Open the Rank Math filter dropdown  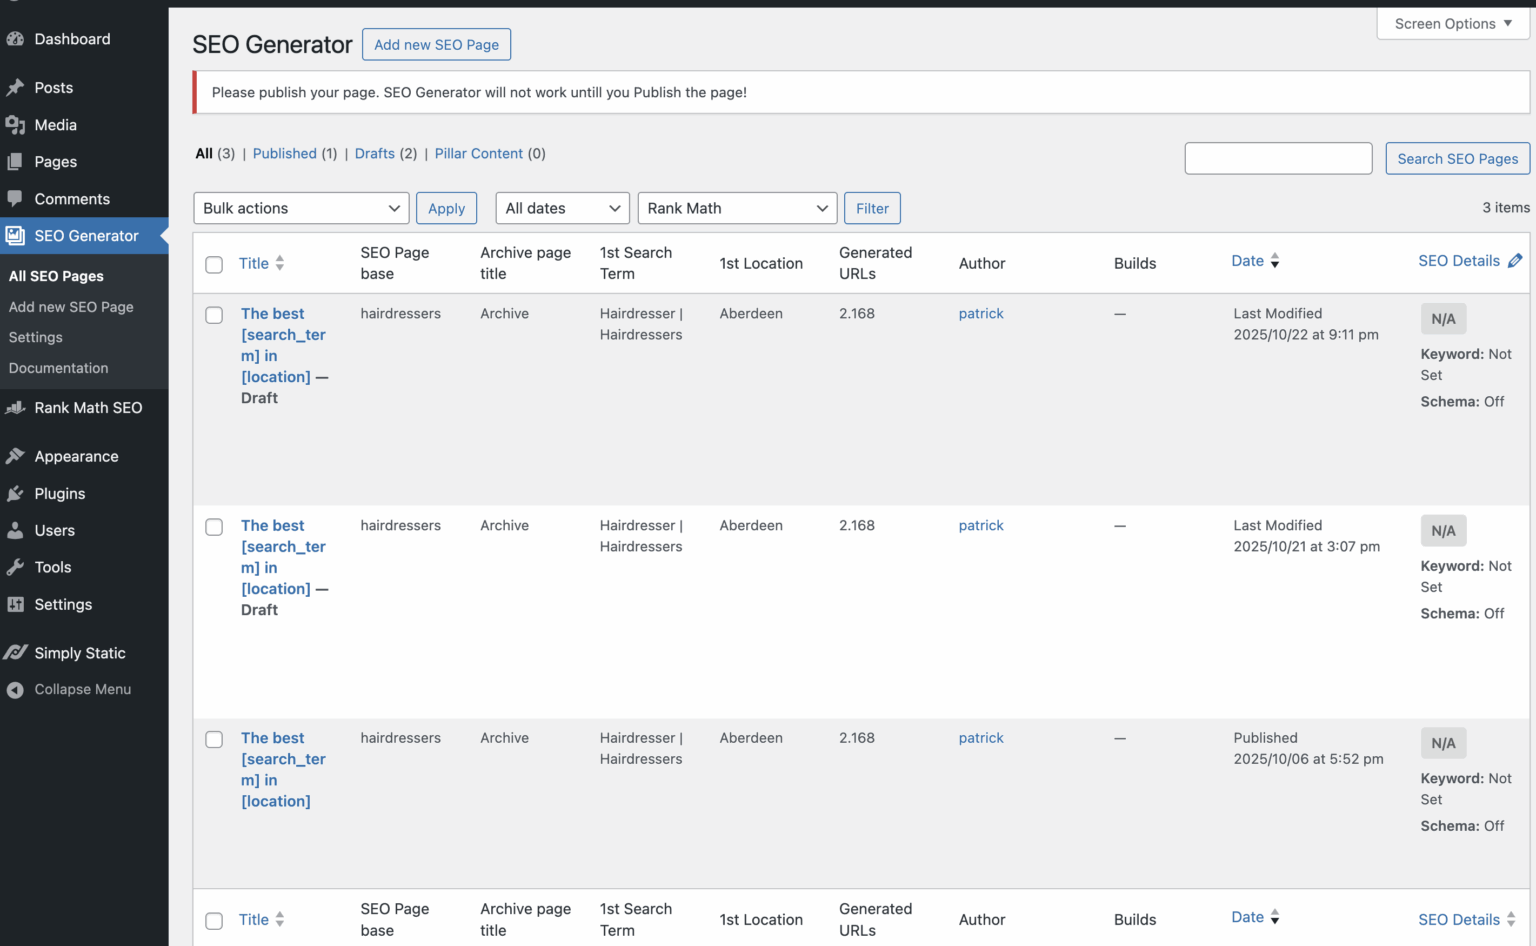[x=738, y=208]
